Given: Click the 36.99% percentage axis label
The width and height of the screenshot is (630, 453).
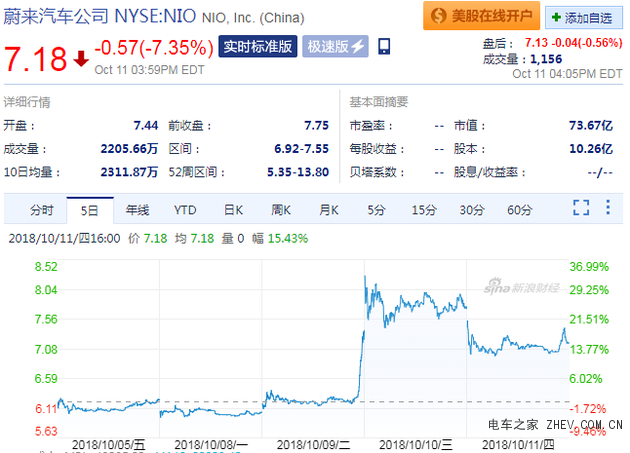Looking at the screenshot, I should (x=589, y=266).
